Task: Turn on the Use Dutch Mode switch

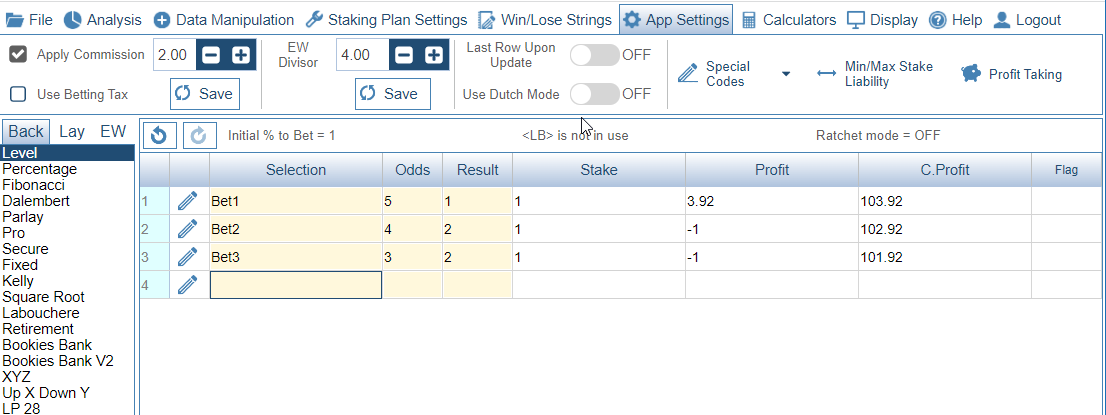Action: click(595, 94)
